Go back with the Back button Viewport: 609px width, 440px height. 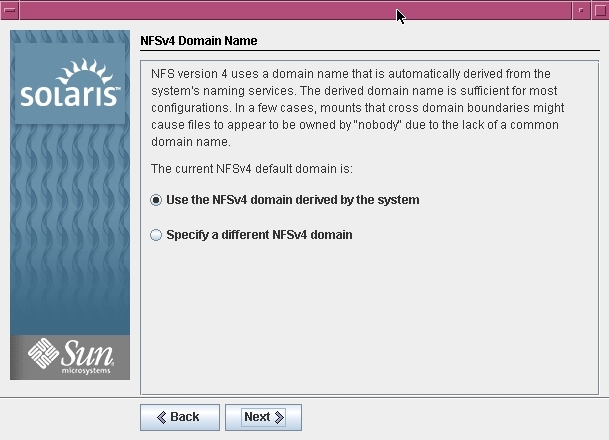[177, 417]
